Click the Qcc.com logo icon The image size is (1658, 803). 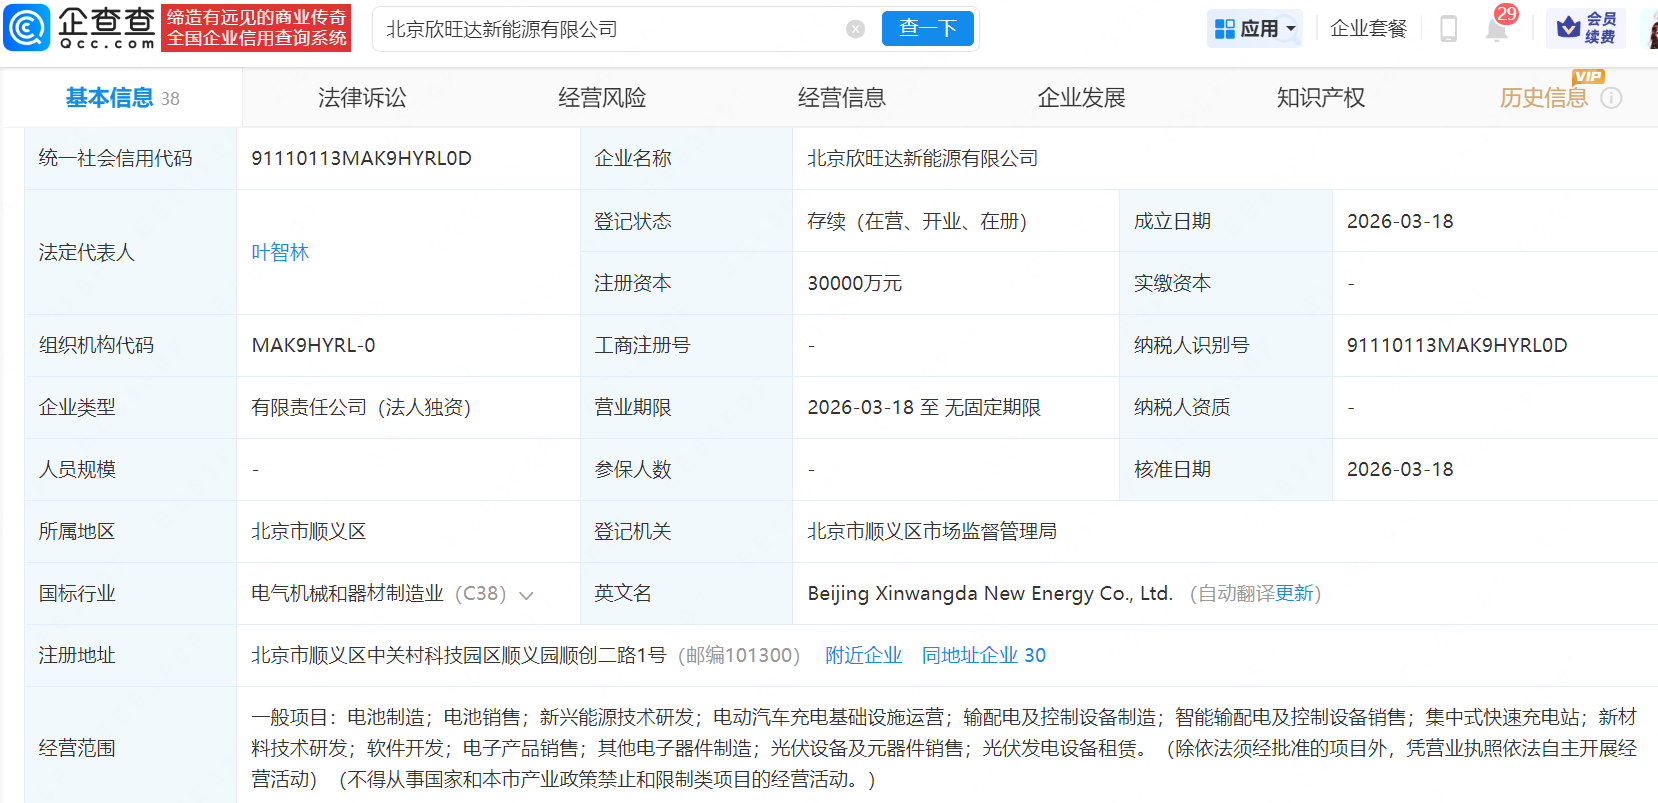click(27, 28)
